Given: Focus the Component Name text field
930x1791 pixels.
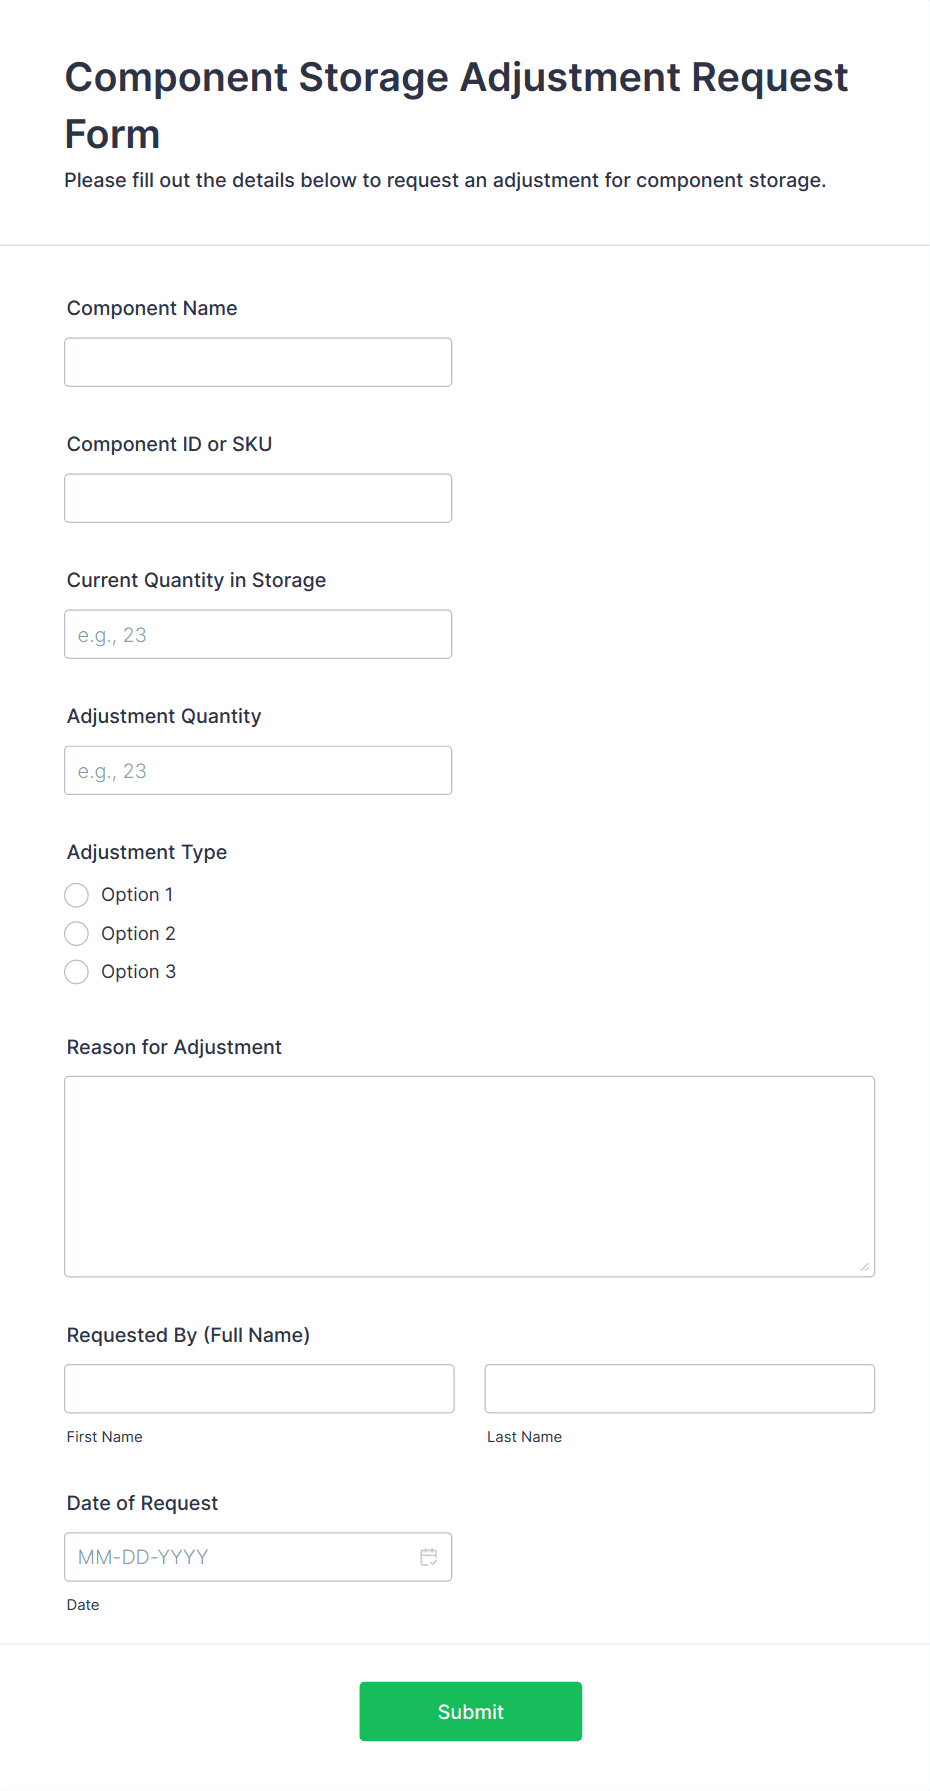Looking at the screenshot, I should (x=258, y=362).
